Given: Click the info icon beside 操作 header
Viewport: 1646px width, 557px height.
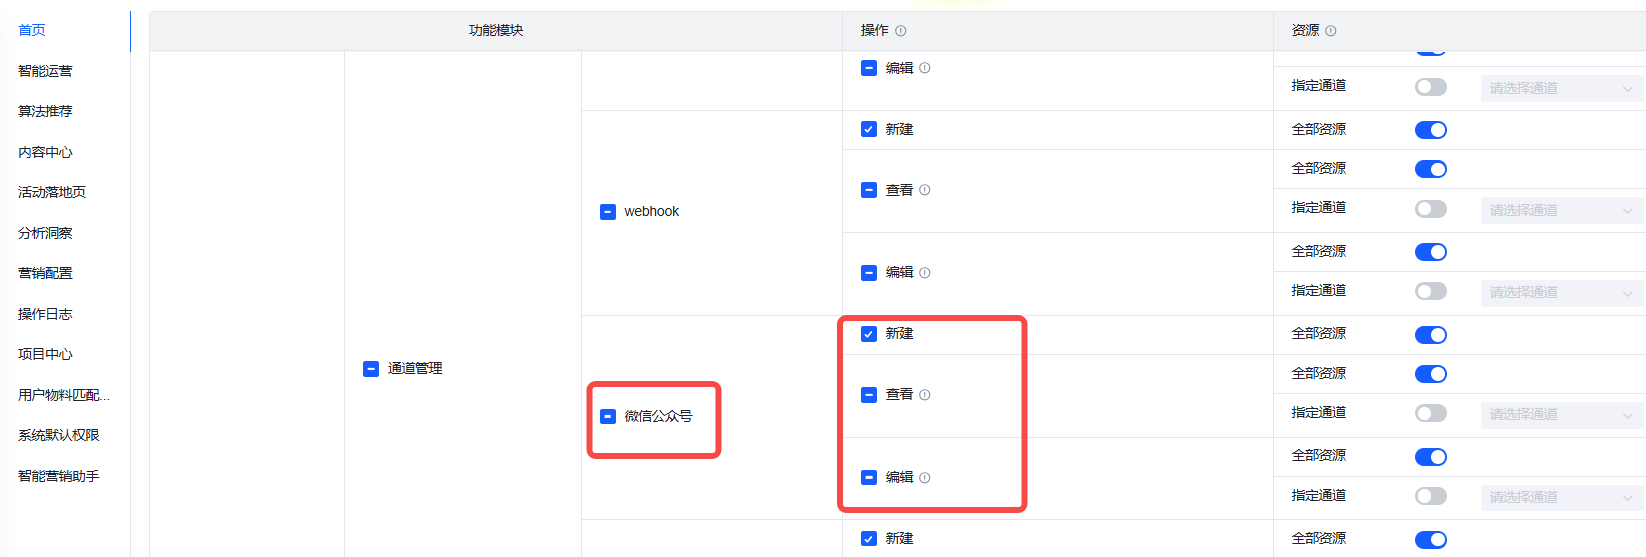Looking at the screenshot, I should (x=900, y=31).
